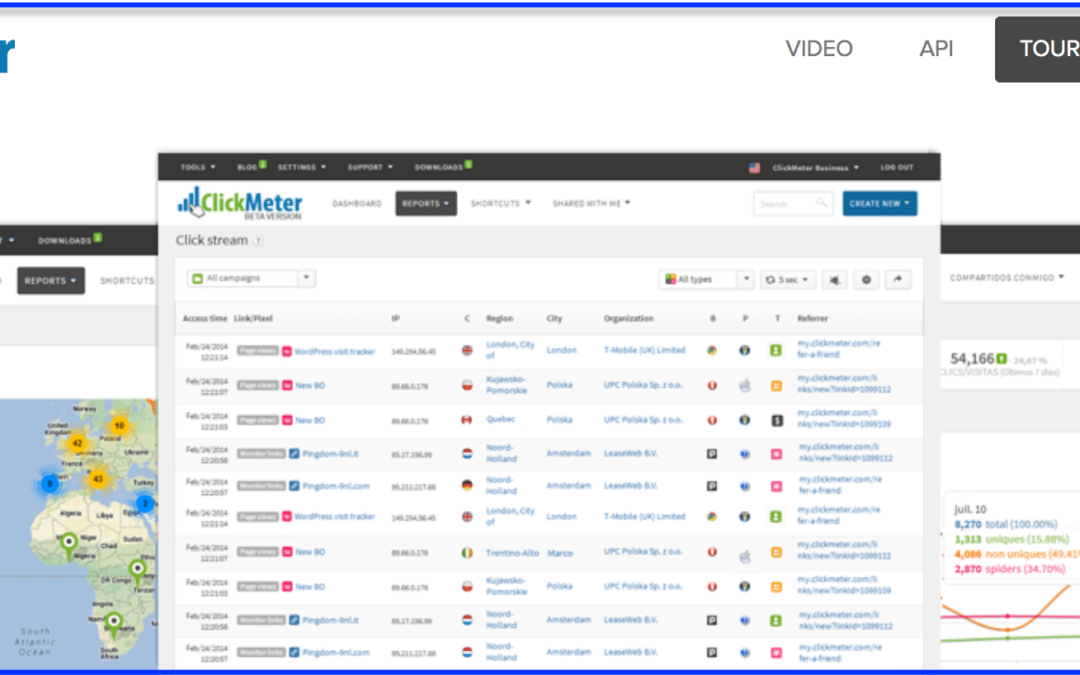The image size is (1080, 675).
Task: Open REPORTS menu in front window
Action: click(x=426, y=203)
